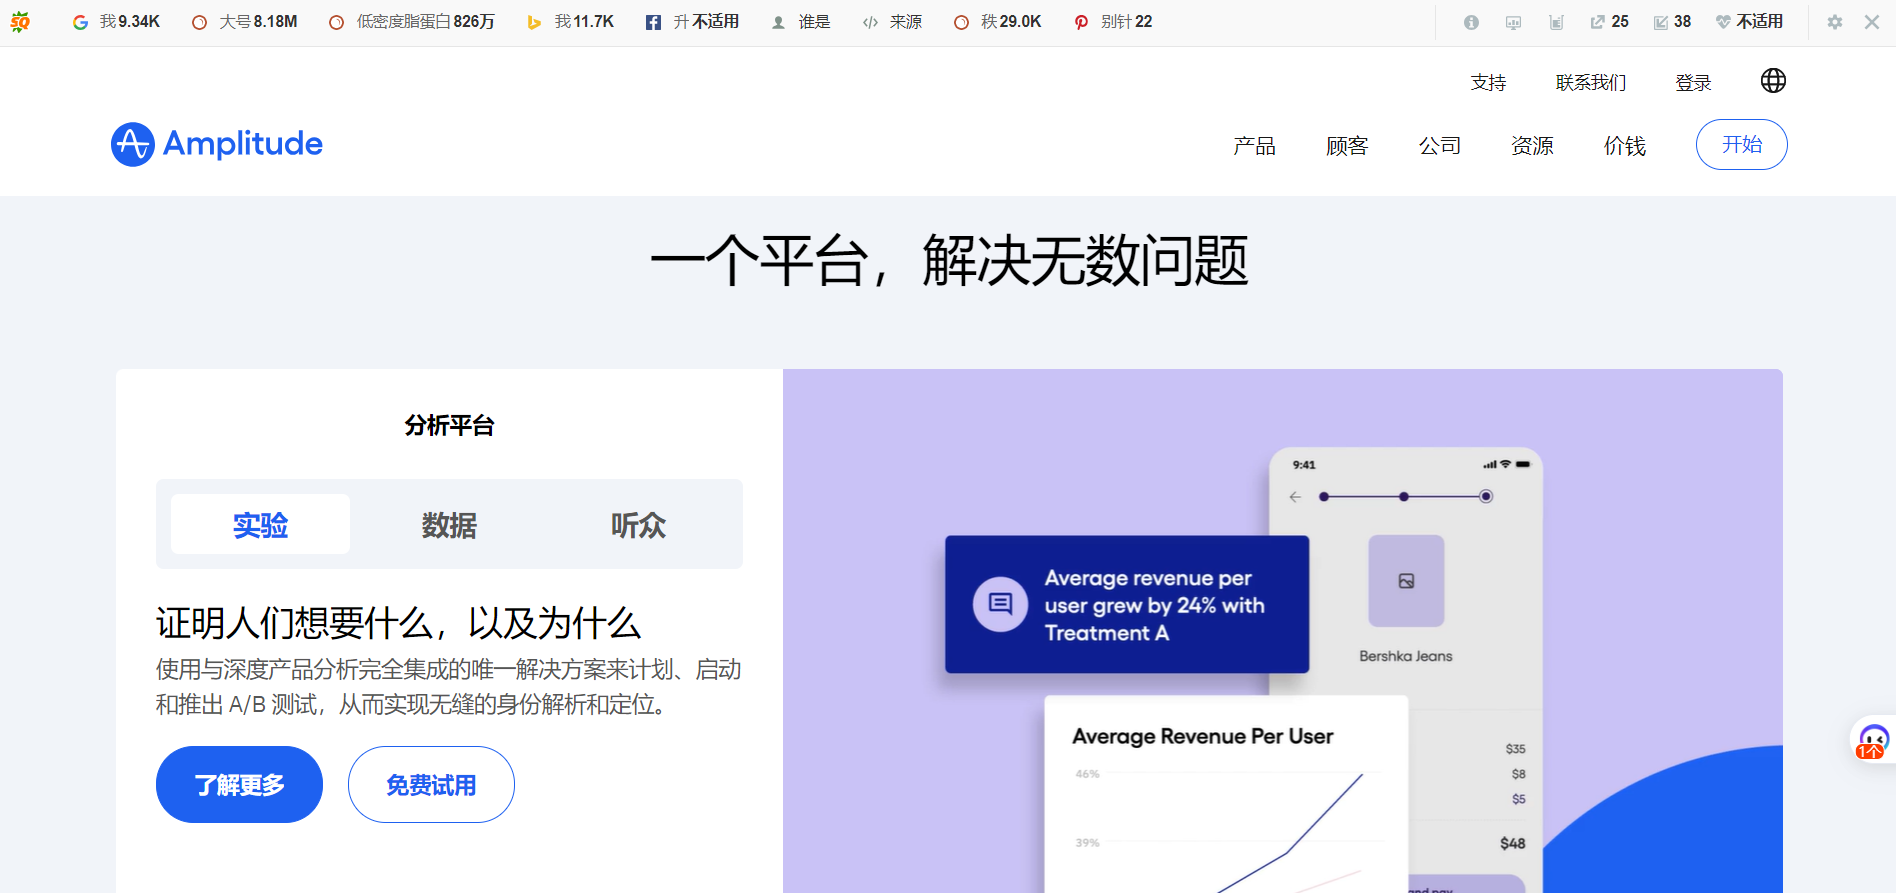Open the 支持 link

[x=1488, y=83]
